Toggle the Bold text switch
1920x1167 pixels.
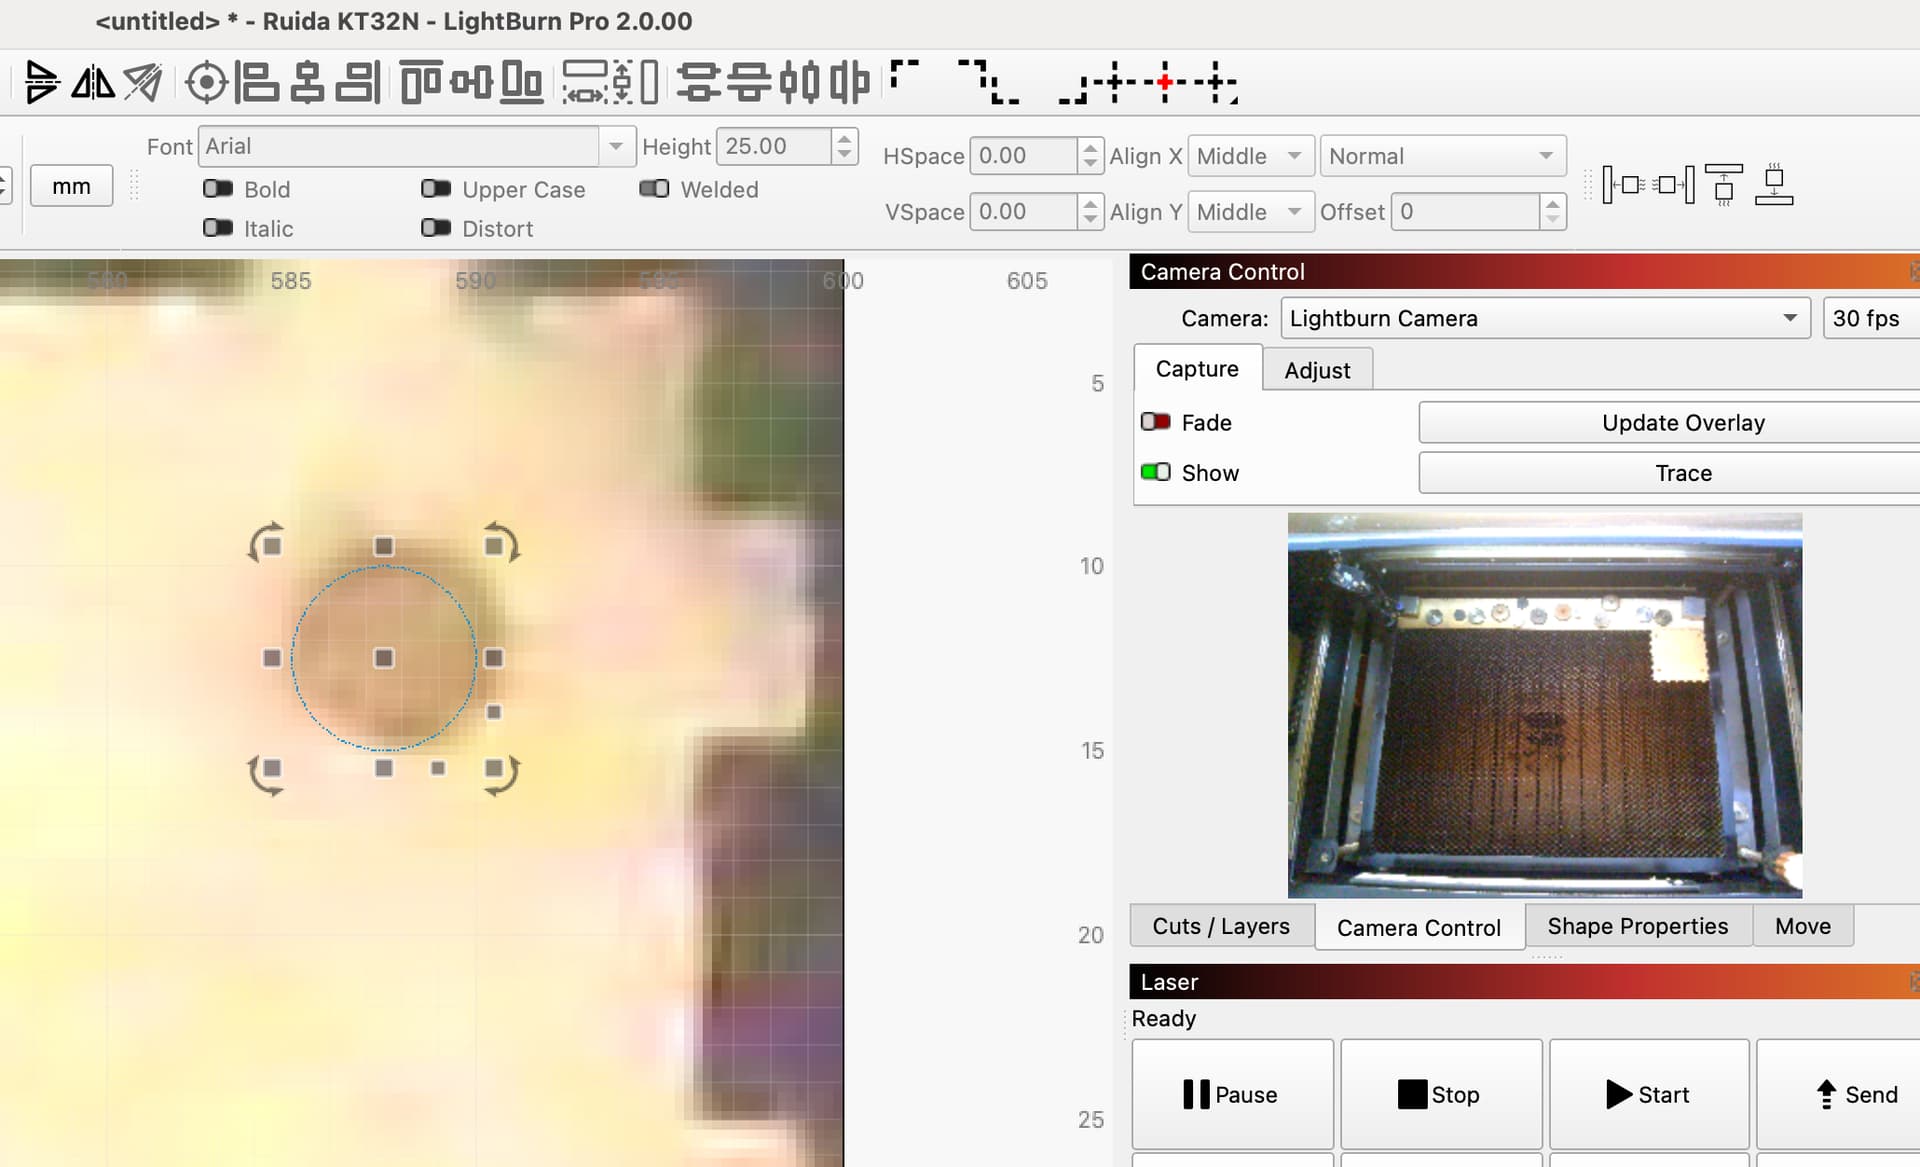coord(218,189)
